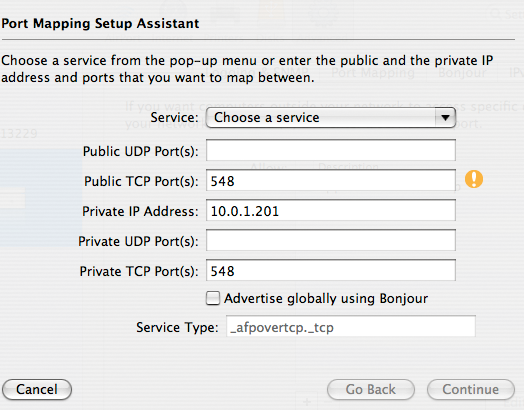The height and width of the screenshot is (410, 524).
Task: Enable Advertise globally using Bonjour checkbox
Action: coord(213,298)
